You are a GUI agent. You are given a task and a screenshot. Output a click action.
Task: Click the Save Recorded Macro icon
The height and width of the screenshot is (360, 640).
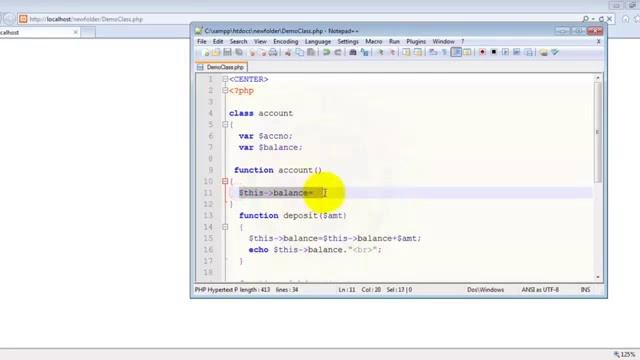click(x=529, y=52)
